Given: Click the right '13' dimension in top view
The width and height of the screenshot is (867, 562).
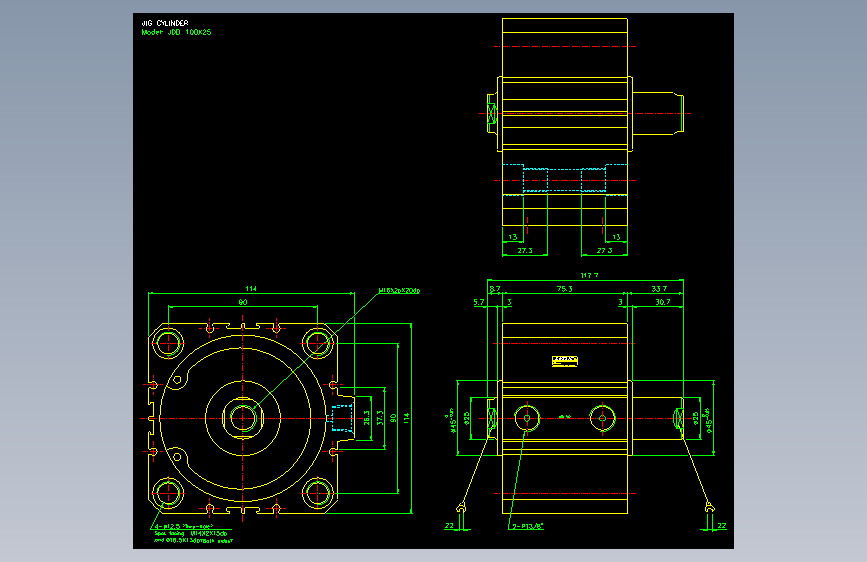Looking at the screenshot, I should (x=617, y=237).
